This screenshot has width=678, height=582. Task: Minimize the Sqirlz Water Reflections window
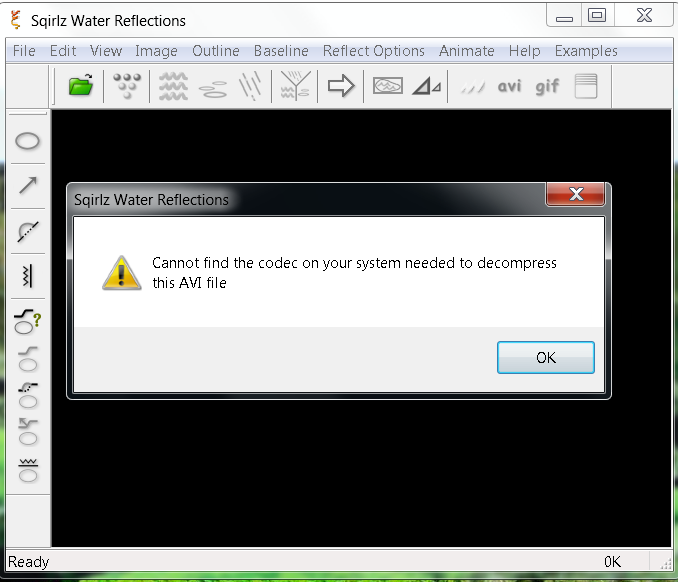coord(564,16)
